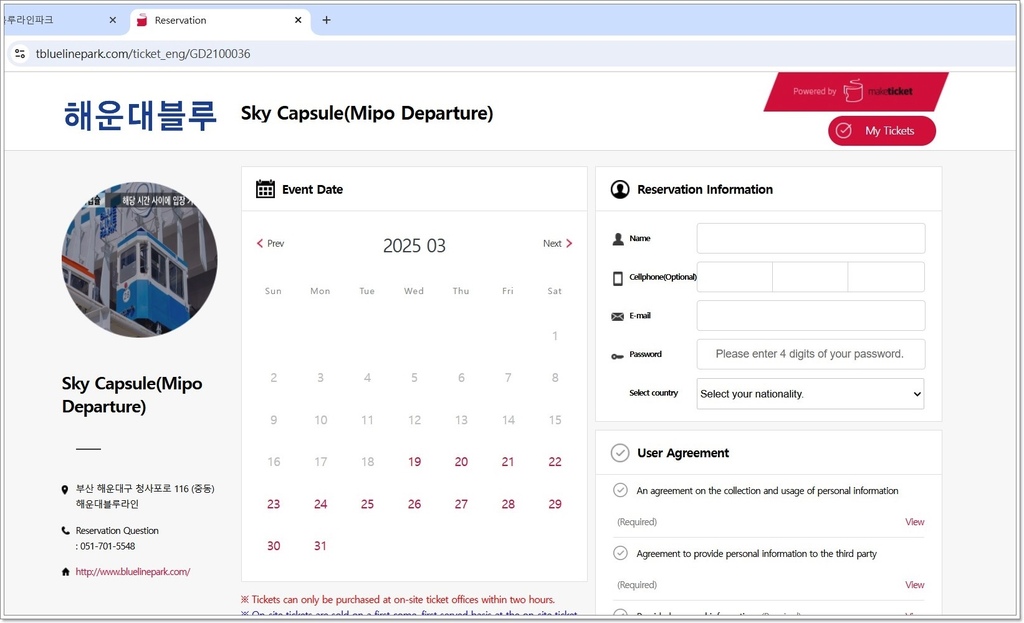1024x623 pixels.
Task: Click the Password key icon
Action: [x=617, y=356]
